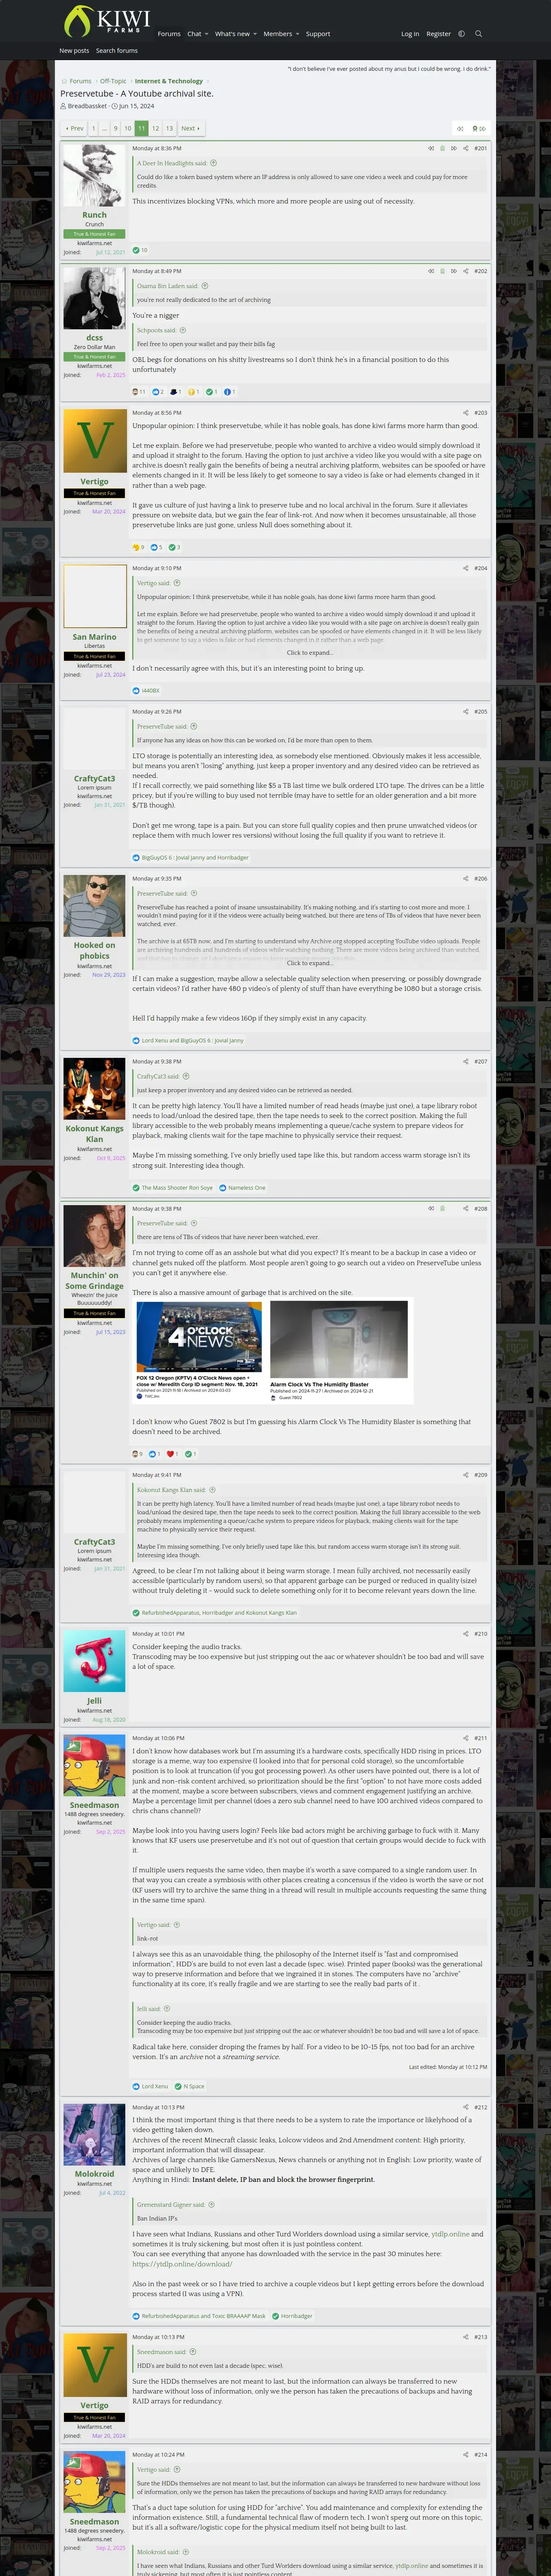Toggle the dark/light style switch icon
Screen dimensions: 551x2576
(461, 34)
